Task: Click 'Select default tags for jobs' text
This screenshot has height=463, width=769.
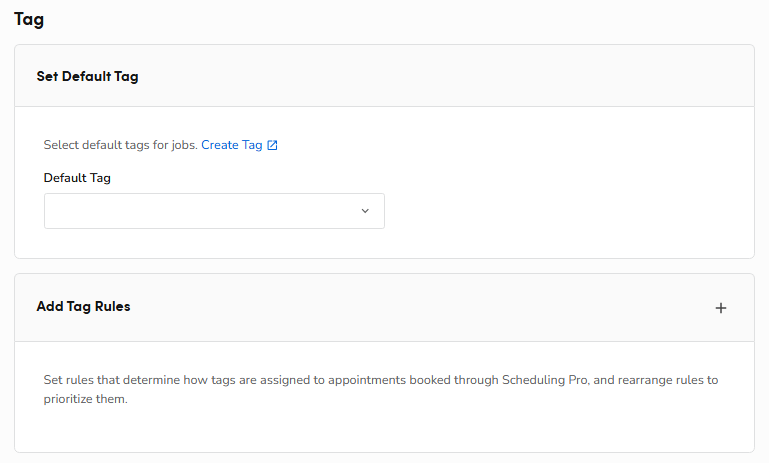Action: click(120, 145)
